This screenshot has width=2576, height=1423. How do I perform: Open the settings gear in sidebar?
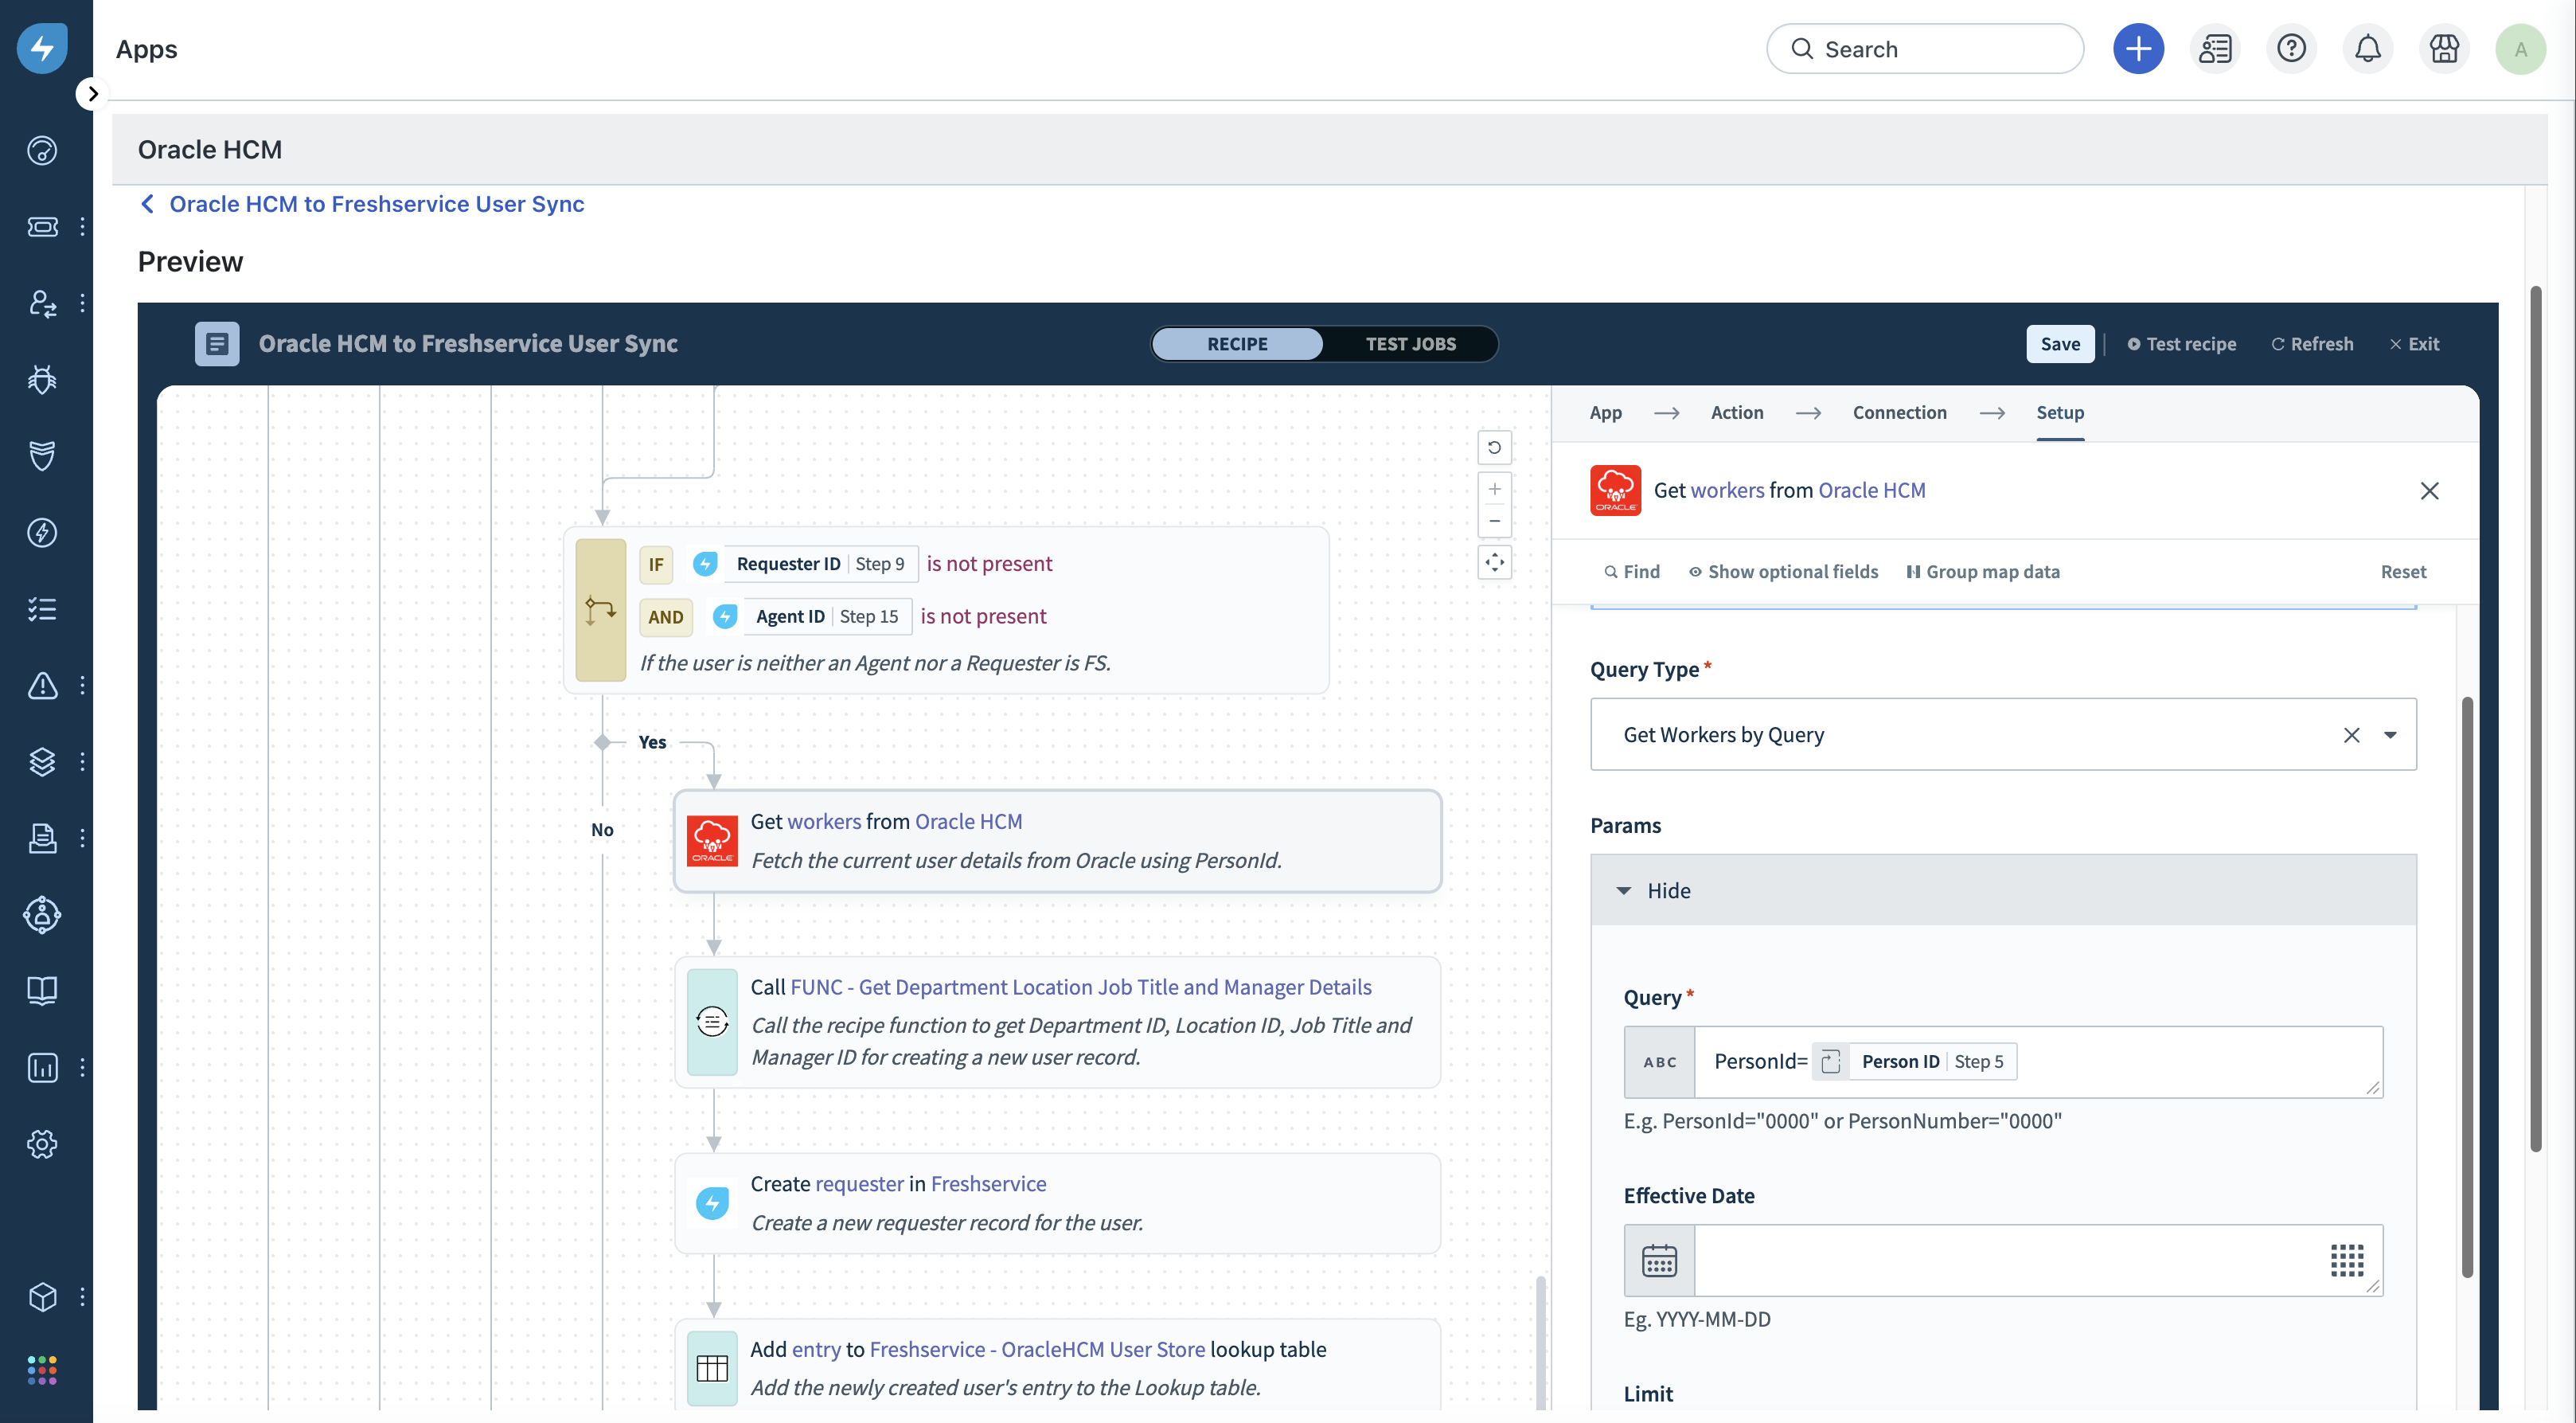pos(42,1143)
